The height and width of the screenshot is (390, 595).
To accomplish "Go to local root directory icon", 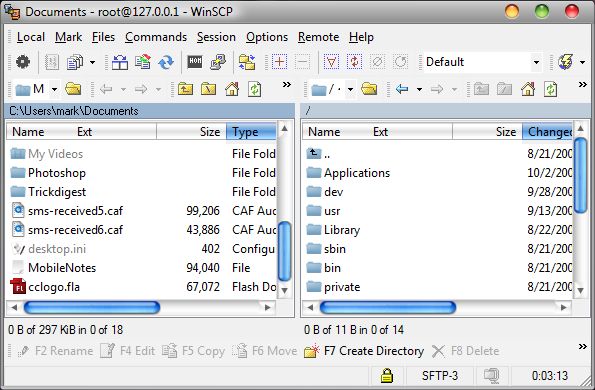I will click(x=208, y=89).
